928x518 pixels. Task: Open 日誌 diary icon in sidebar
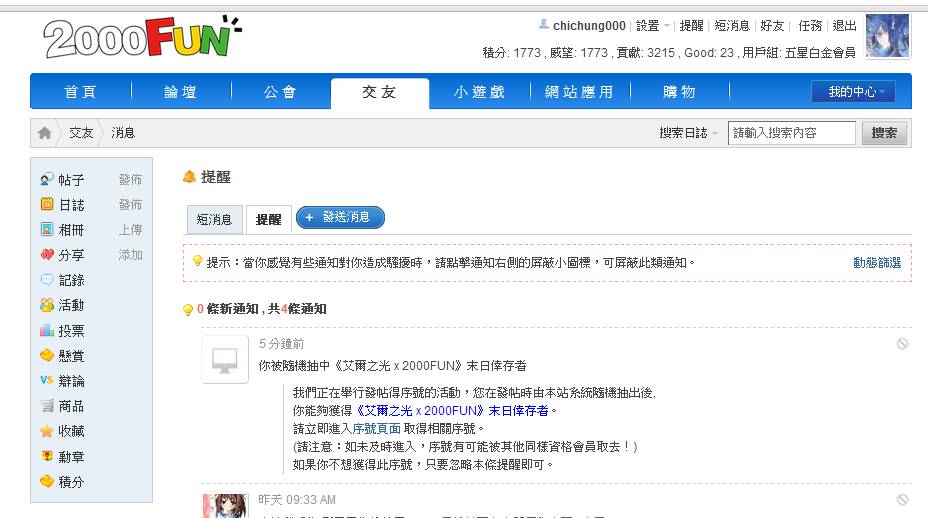pos(47,204)
